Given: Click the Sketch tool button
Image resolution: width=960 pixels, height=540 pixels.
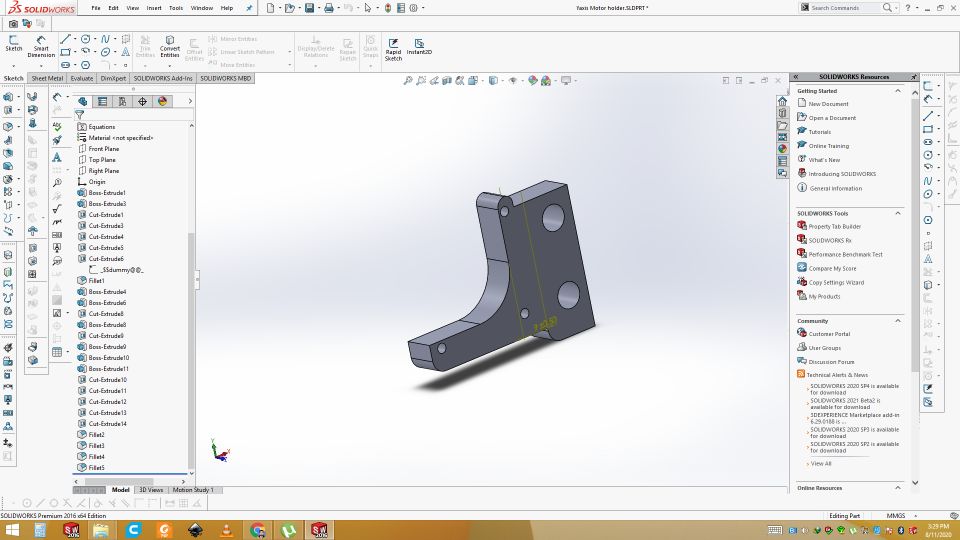Looking at the screenshot, I should 13,43.
